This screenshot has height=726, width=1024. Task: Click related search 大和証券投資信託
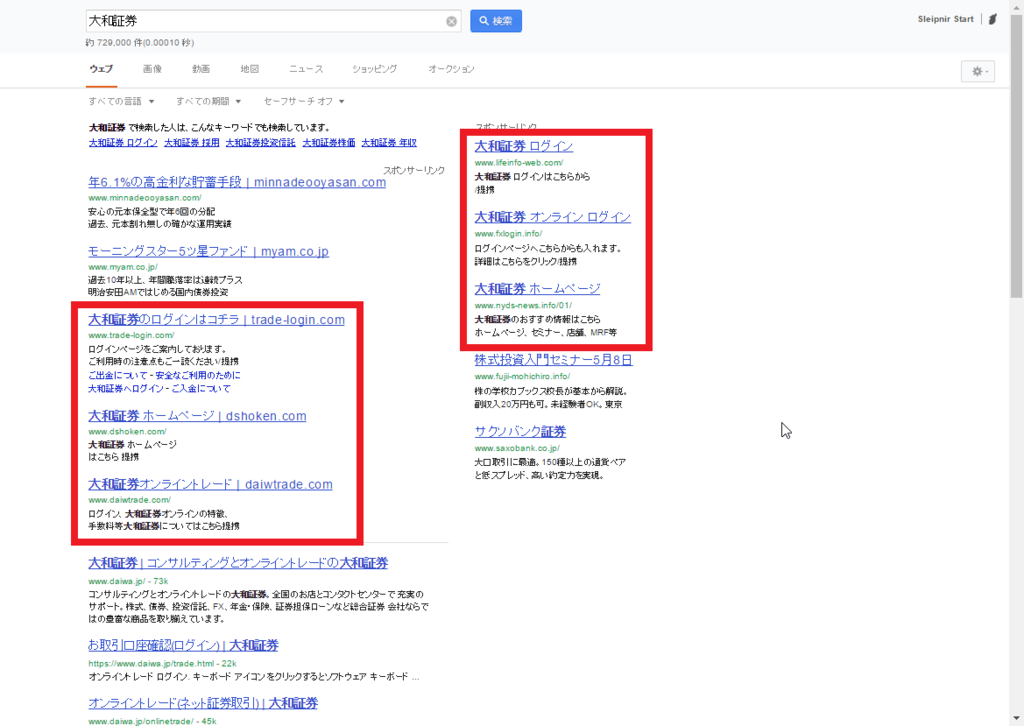(261, 142)
